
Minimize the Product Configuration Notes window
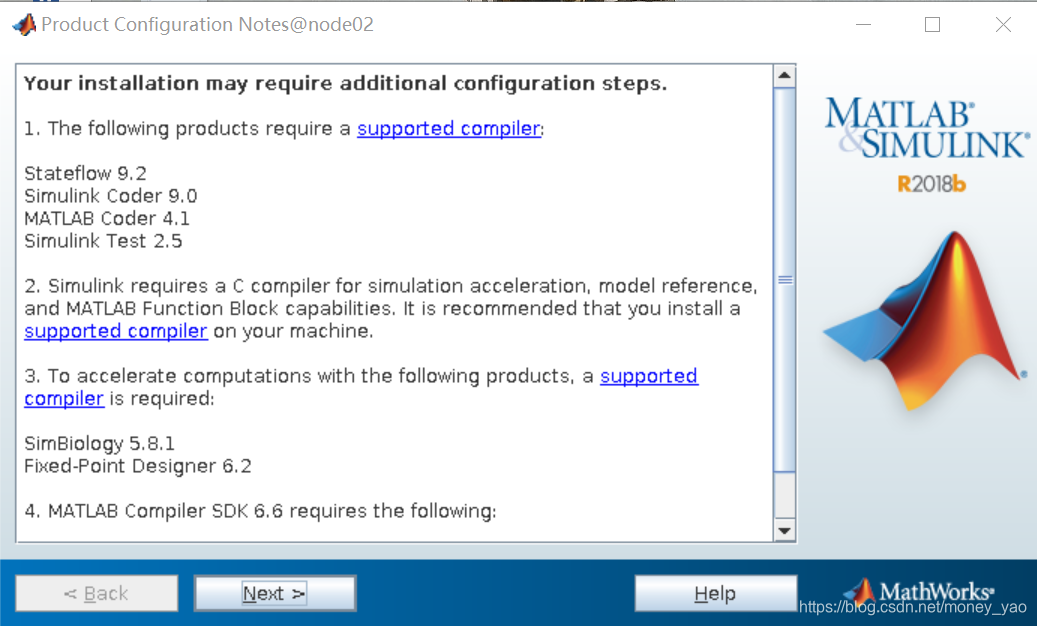[861, 25]
